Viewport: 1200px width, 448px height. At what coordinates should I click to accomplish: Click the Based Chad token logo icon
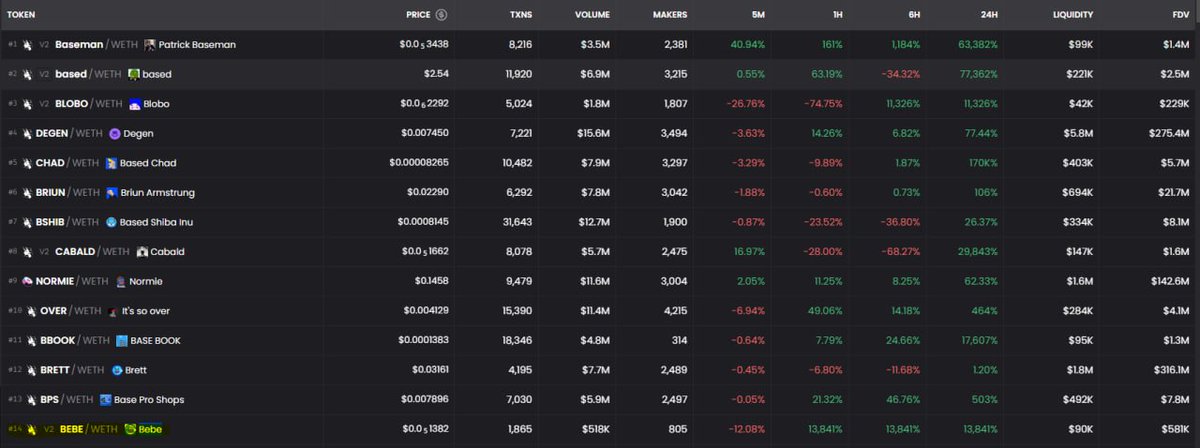pos(111,163)
